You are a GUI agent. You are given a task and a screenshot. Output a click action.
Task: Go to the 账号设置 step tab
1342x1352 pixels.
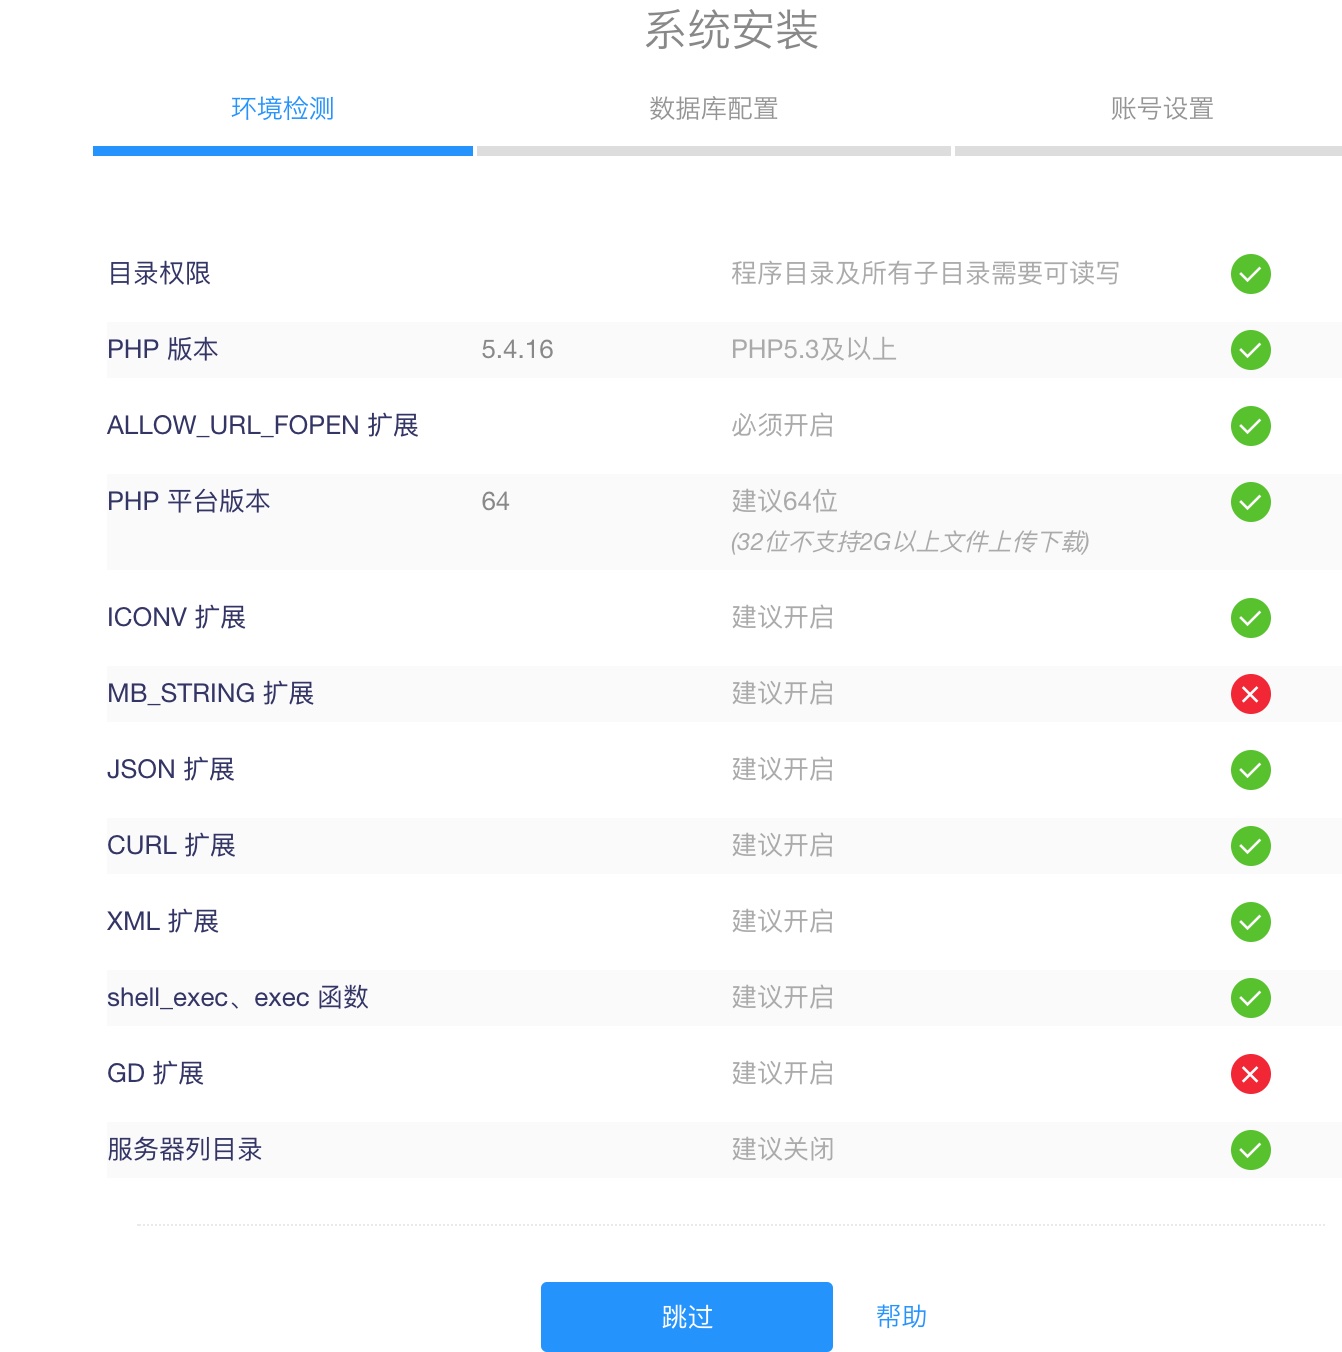pos(1161,108)
